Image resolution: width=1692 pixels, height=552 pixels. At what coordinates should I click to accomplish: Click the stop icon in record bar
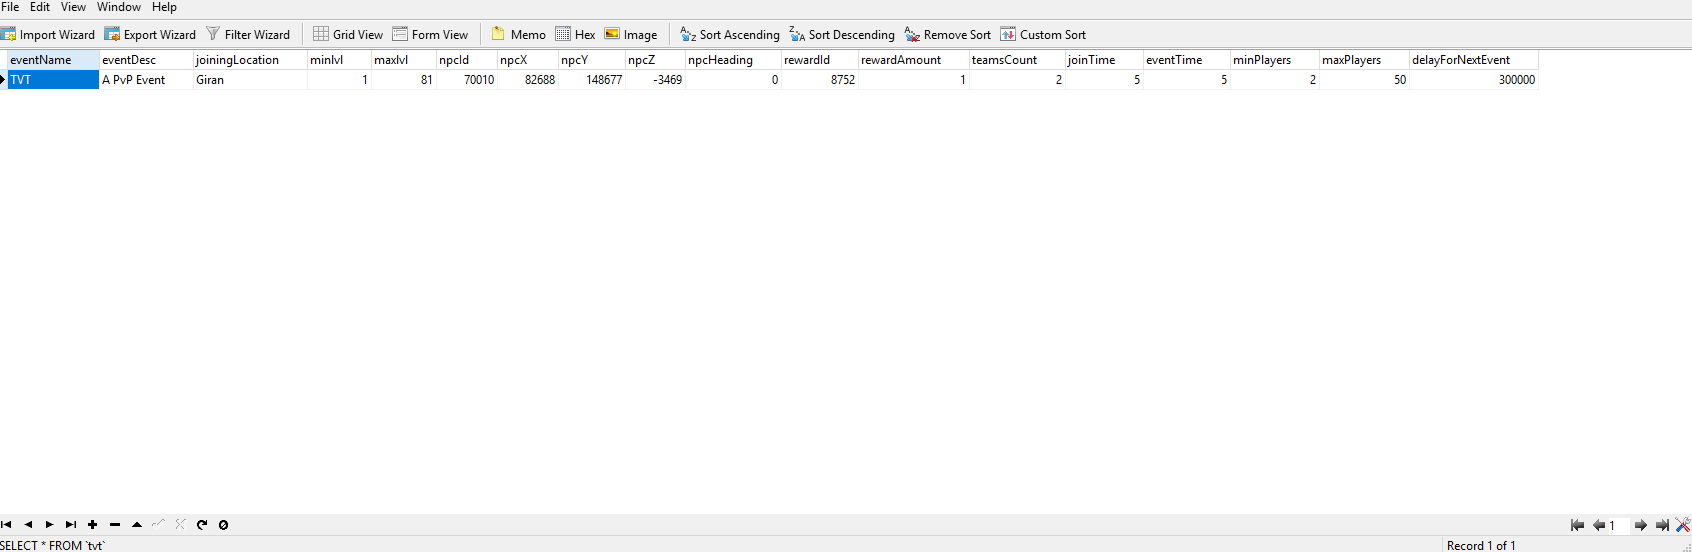coord(223,524)
